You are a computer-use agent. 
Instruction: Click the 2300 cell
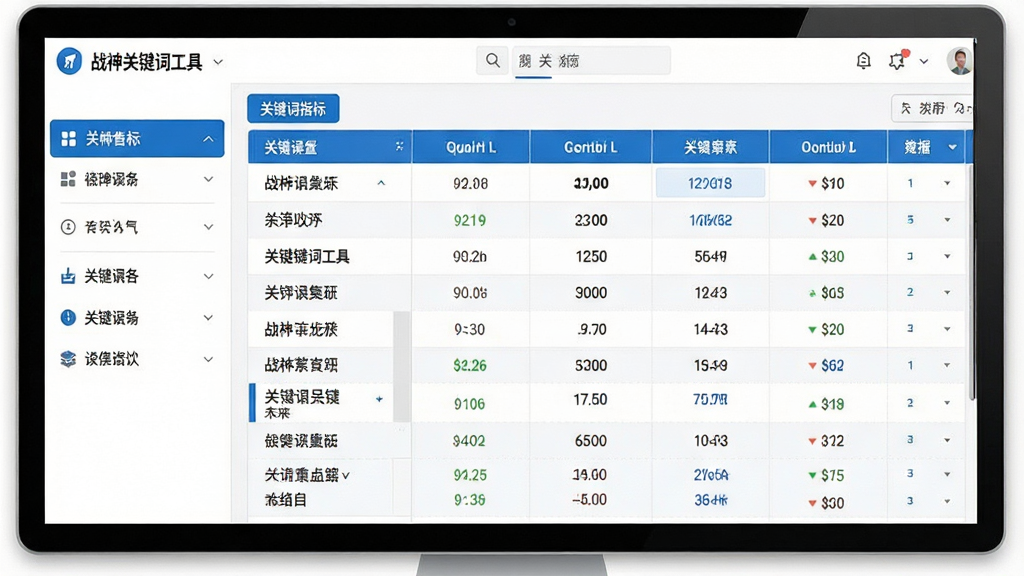591,220
